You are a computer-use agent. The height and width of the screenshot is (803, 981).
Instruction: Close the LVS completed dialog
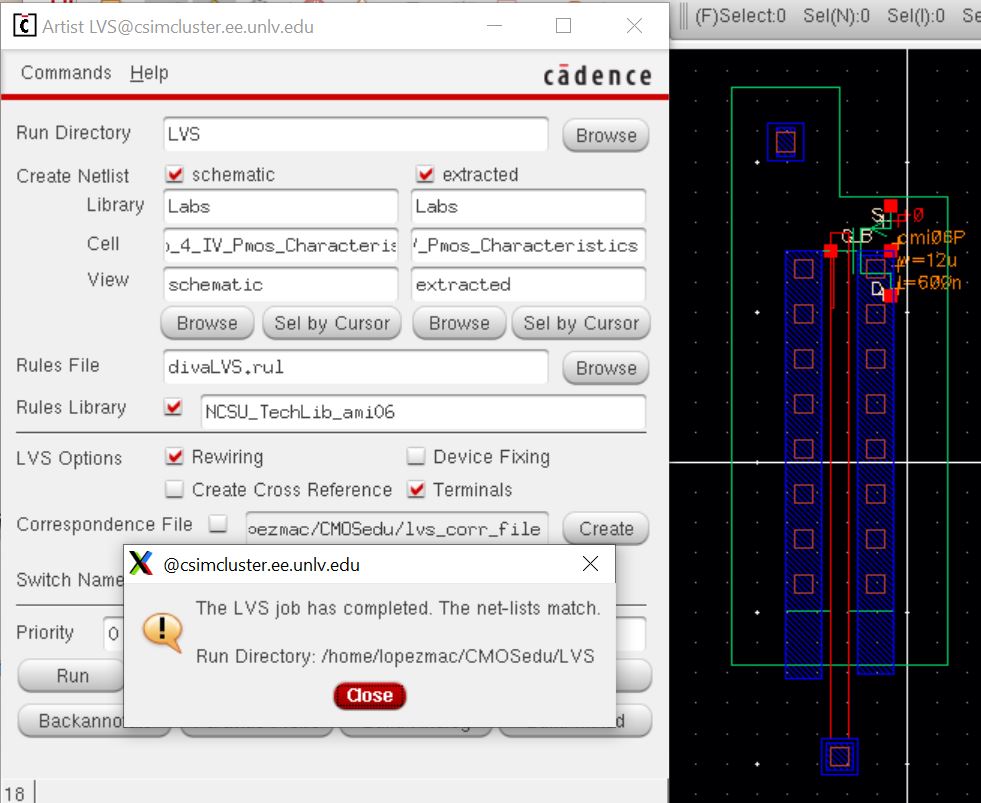tap(369, 695)
